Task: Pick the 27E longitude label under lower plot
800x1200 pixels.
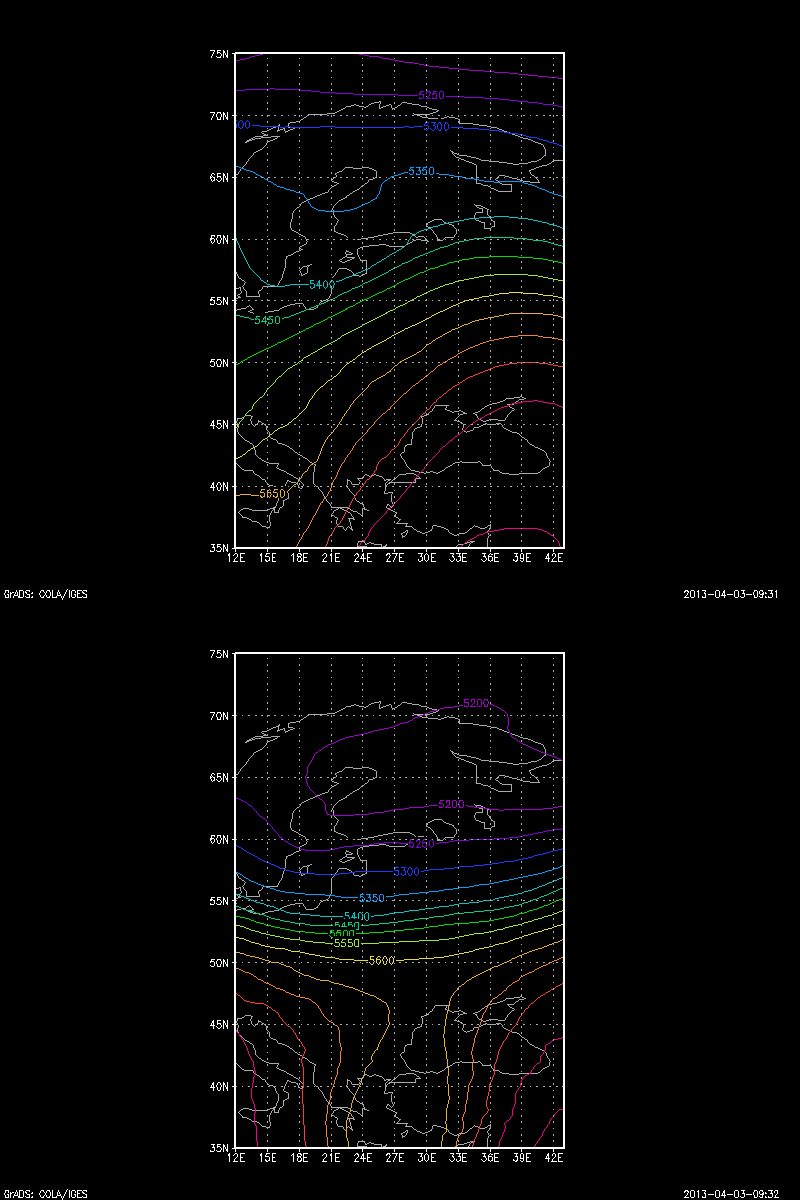Action: (395, 1158)
